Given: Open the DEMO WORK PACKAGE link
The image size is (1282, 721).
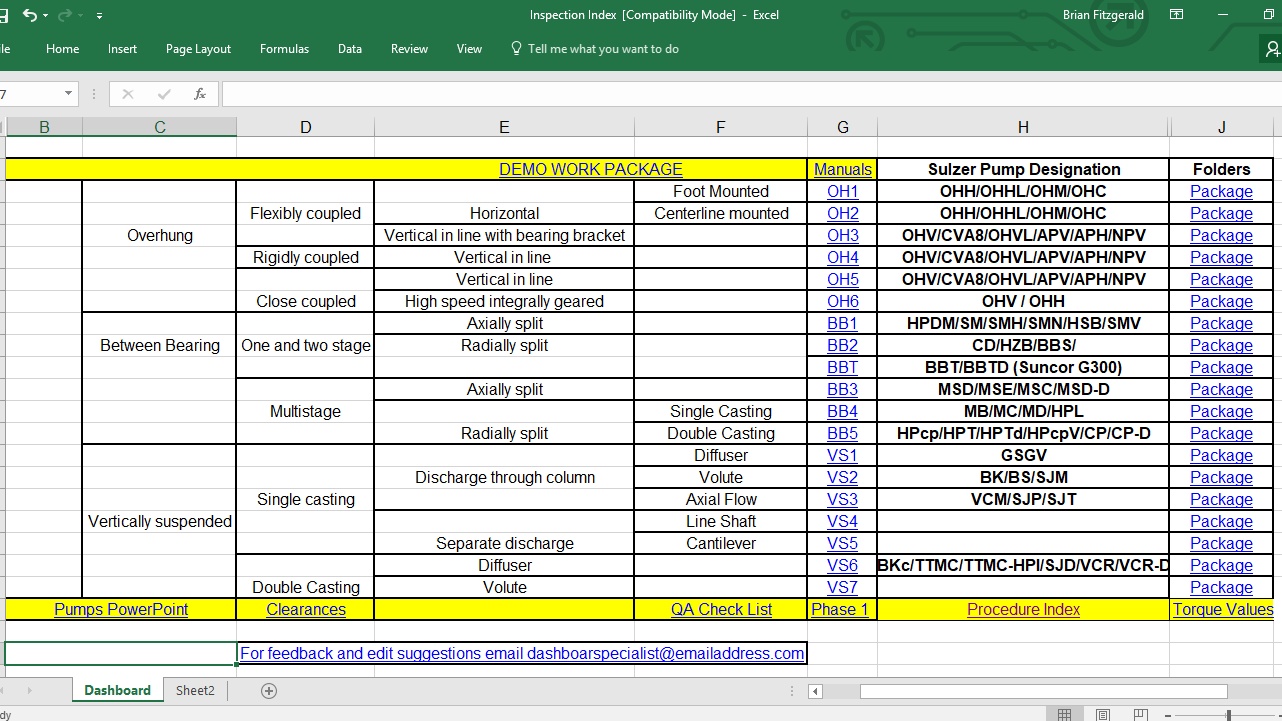Looking at the screenshot, I should 591,170.
